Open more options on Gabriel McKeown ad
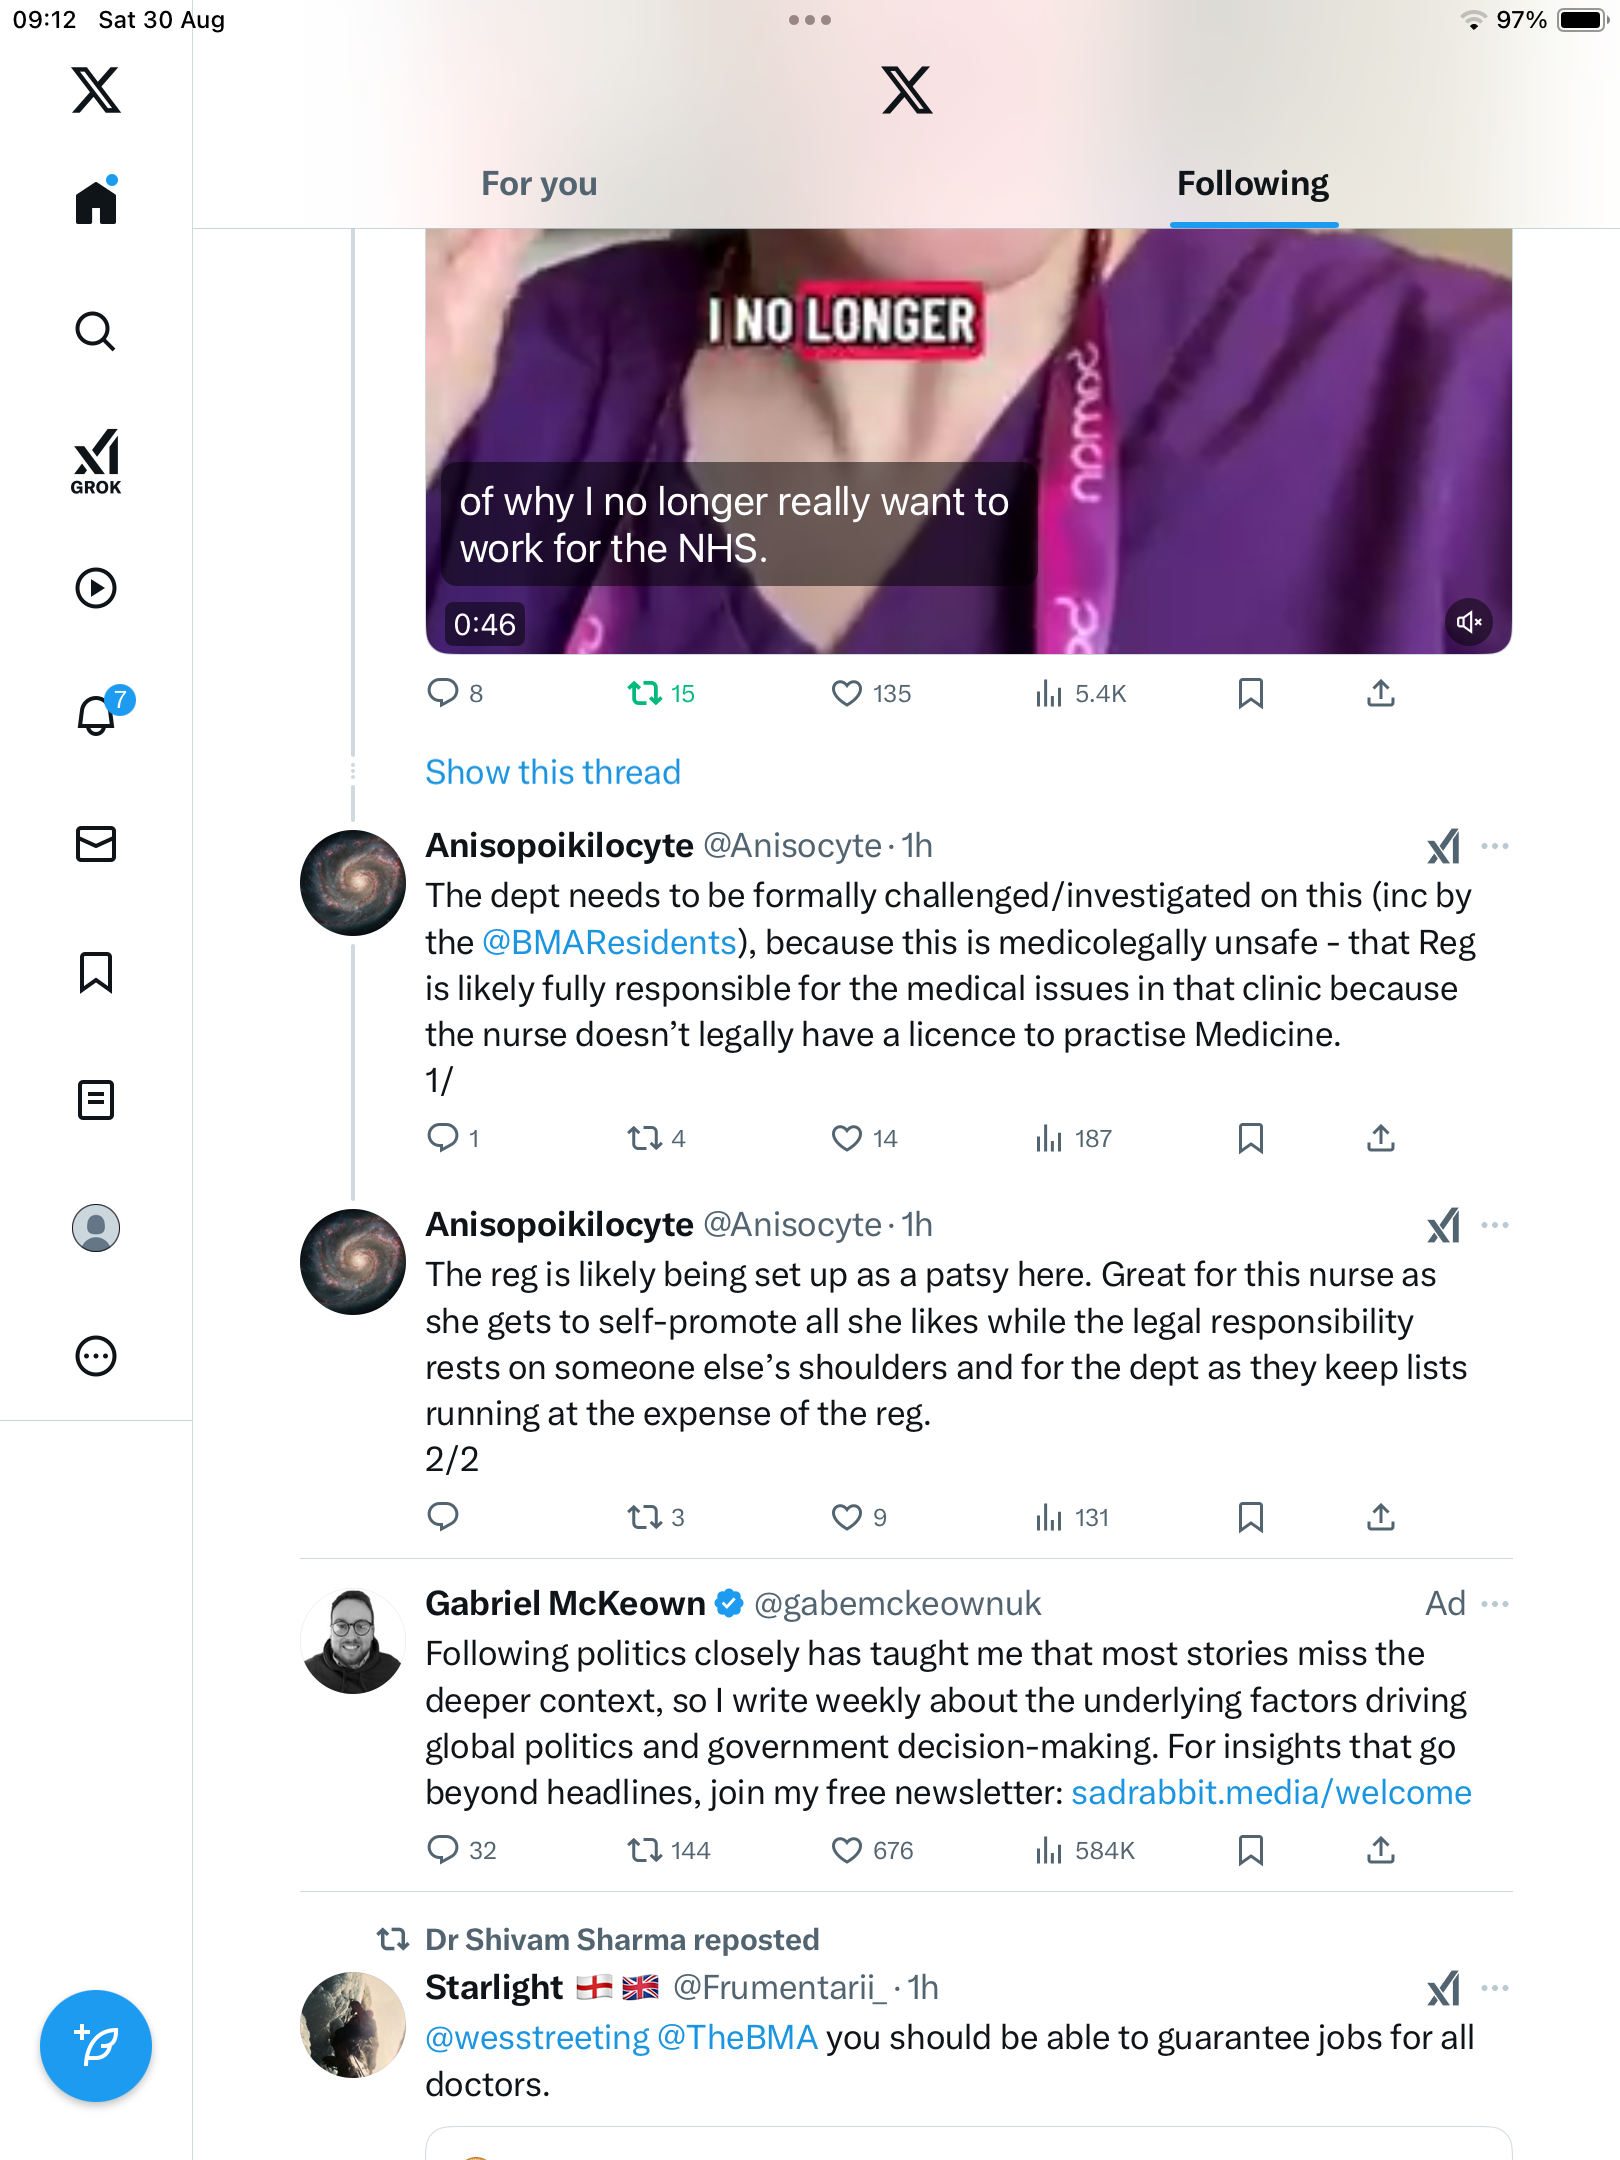The image size is (1620, 2160). click(x=1495, y=1604)
